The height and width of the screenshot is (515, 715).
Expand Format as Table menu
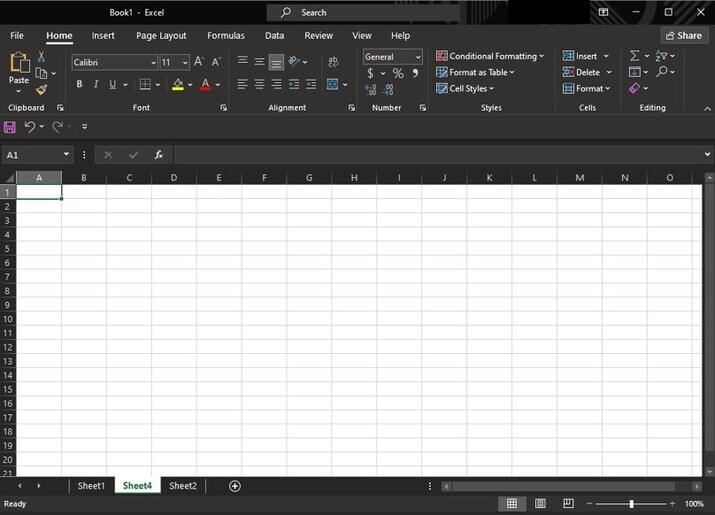coord(475,72)
